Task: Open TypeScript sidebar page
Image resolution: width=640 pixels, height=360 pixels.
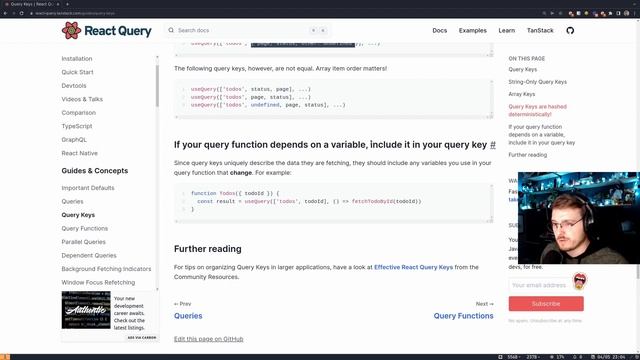Action: [x=77, y=126]
